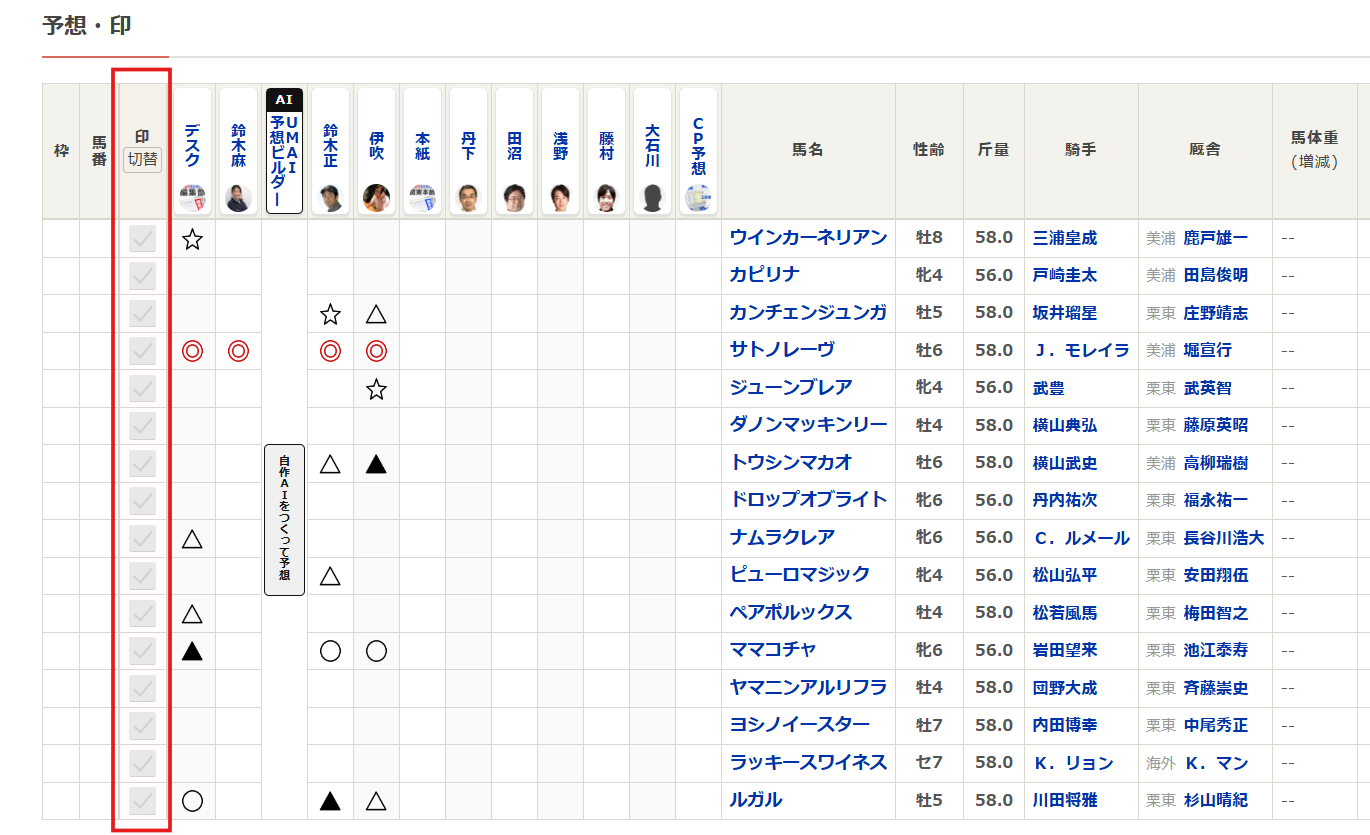This screenshot has width=1370, height=835.
Task: Open the 藤村 predictor avatar
Action: (x=606, y=198)
